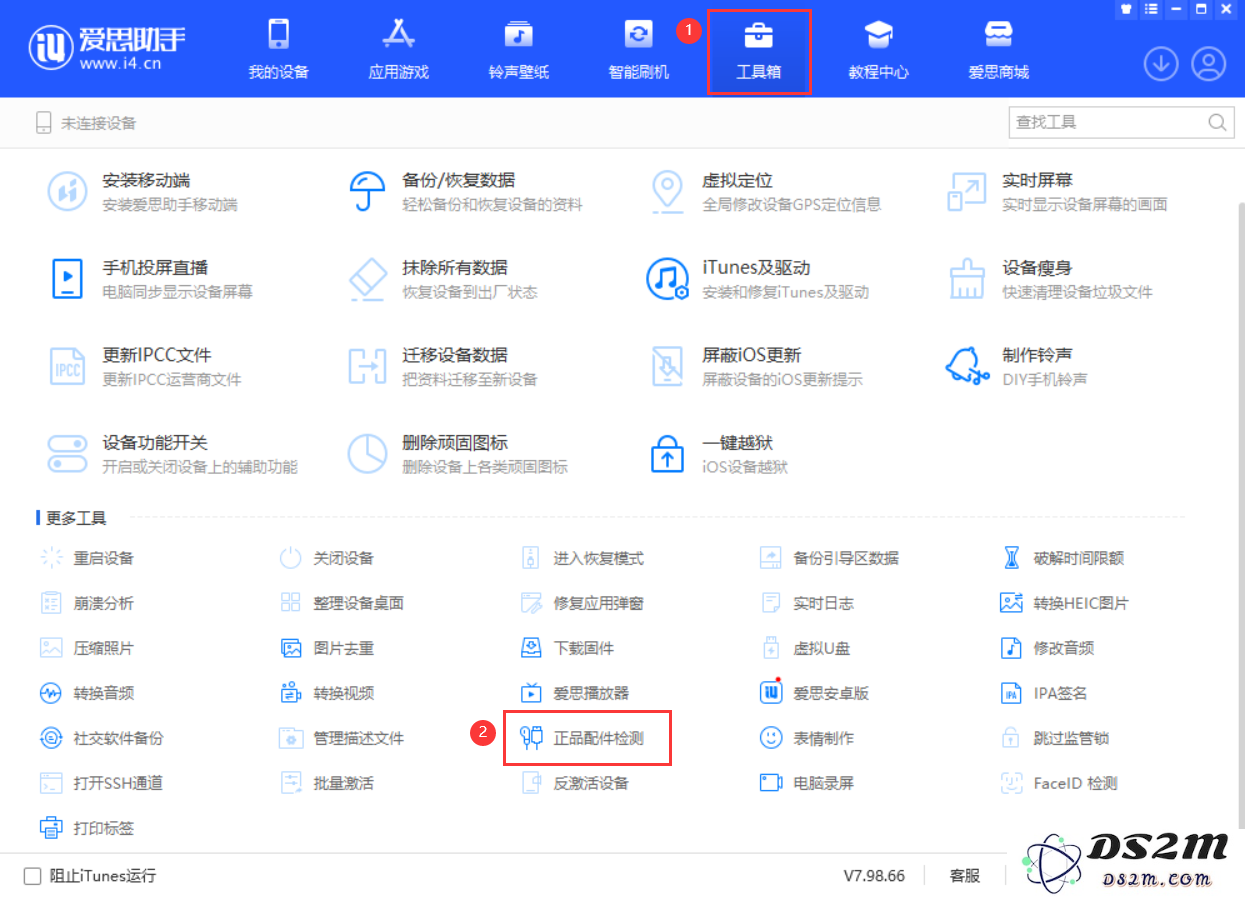Select the 抹除所有数据 eraser icon
The image size is (1245, 897).
[x=368, y=278]
